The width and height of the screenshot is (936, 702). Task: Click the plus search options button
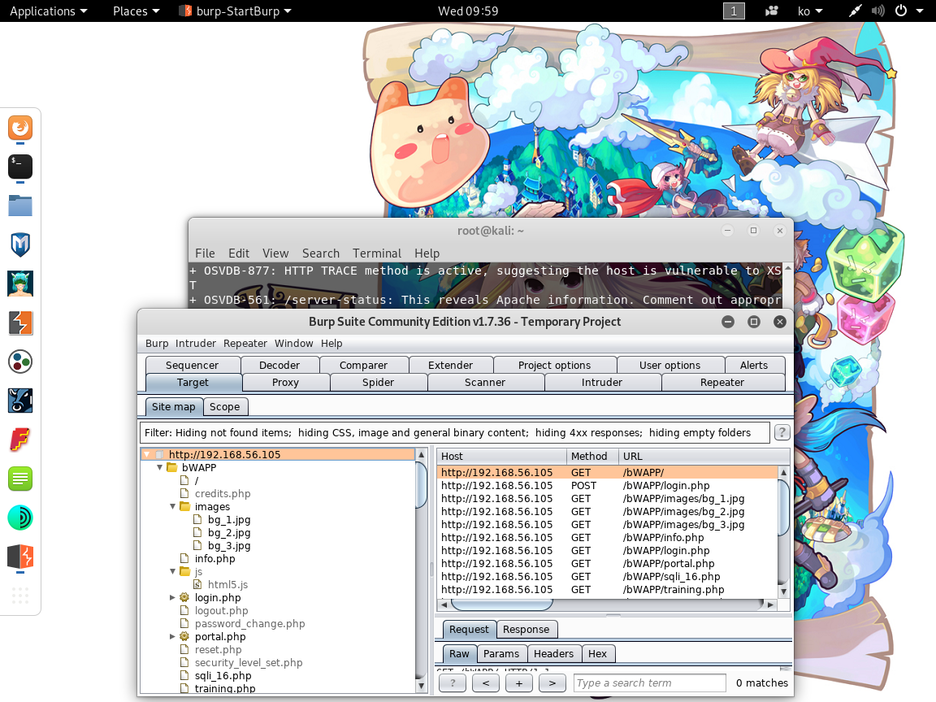click(519, 683)
